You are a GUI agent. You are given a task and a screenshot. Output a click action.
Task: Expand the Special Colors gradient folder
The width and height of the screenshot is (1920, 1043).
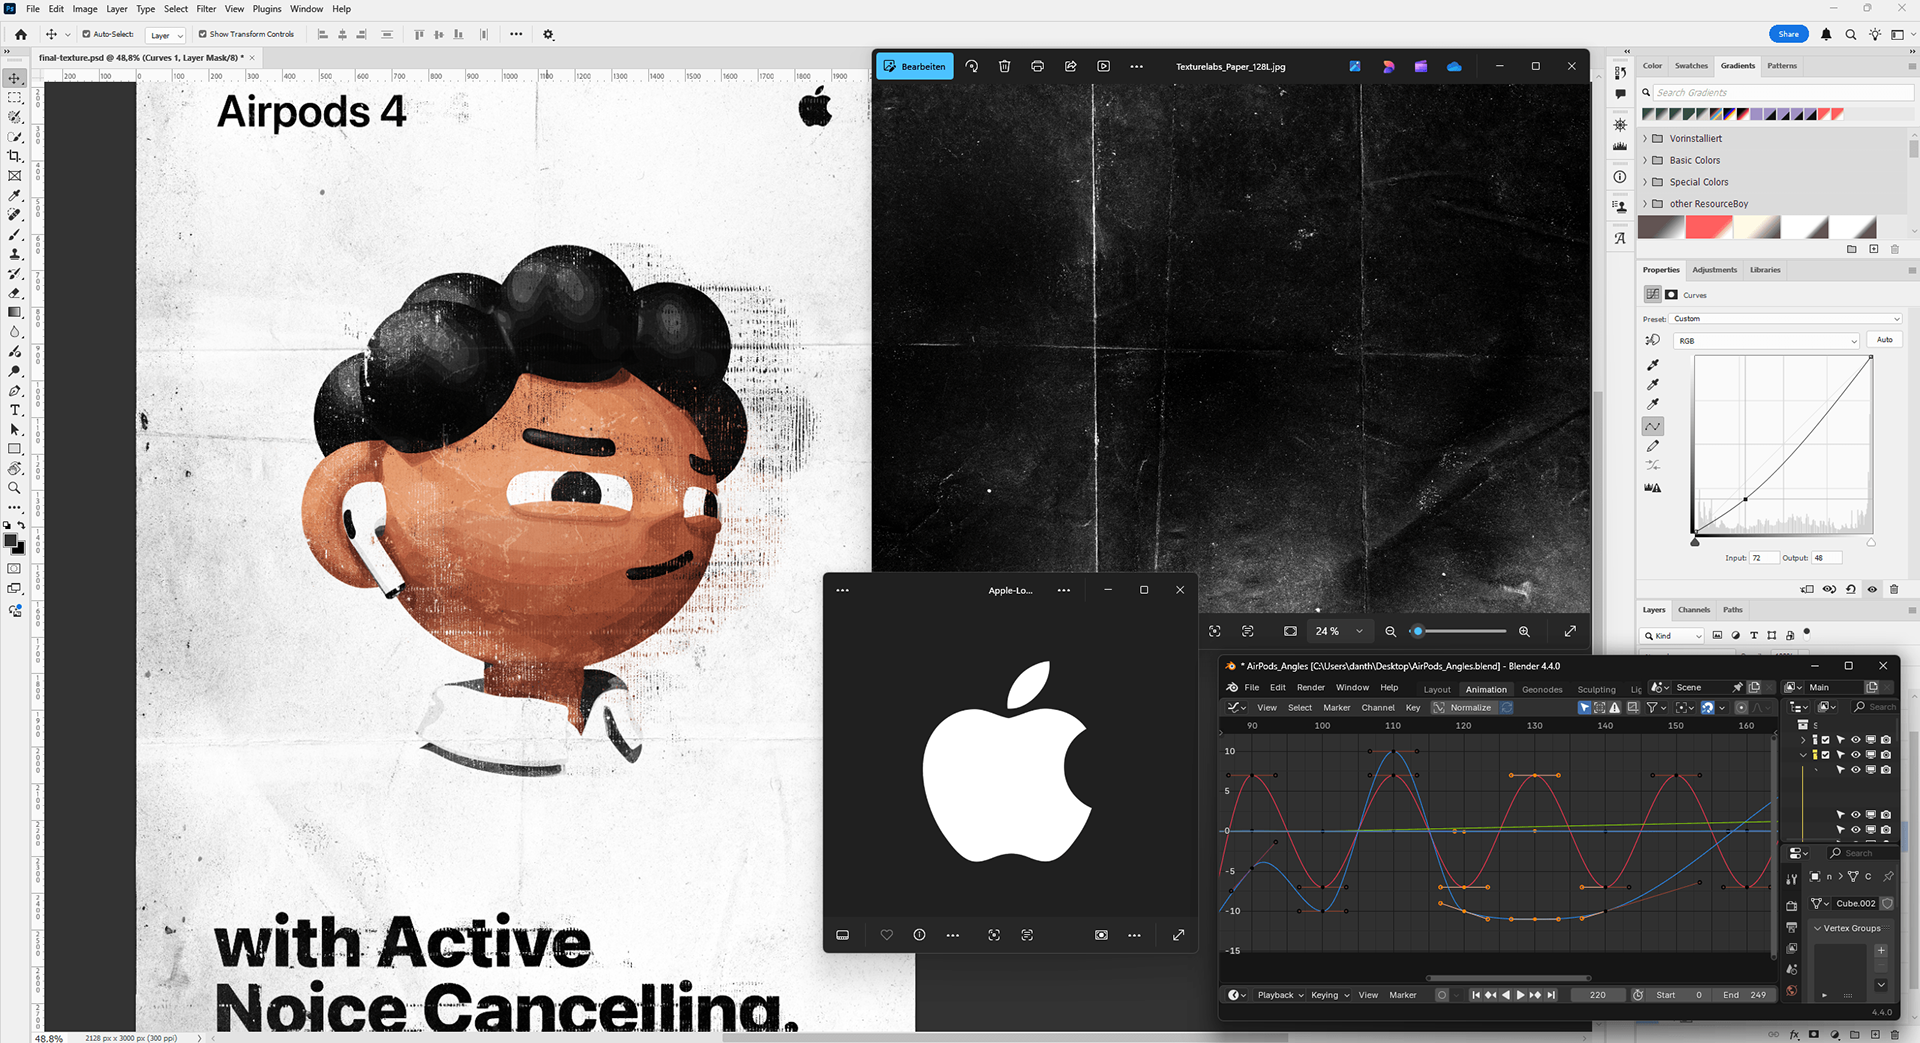[x=1645, y=182]
